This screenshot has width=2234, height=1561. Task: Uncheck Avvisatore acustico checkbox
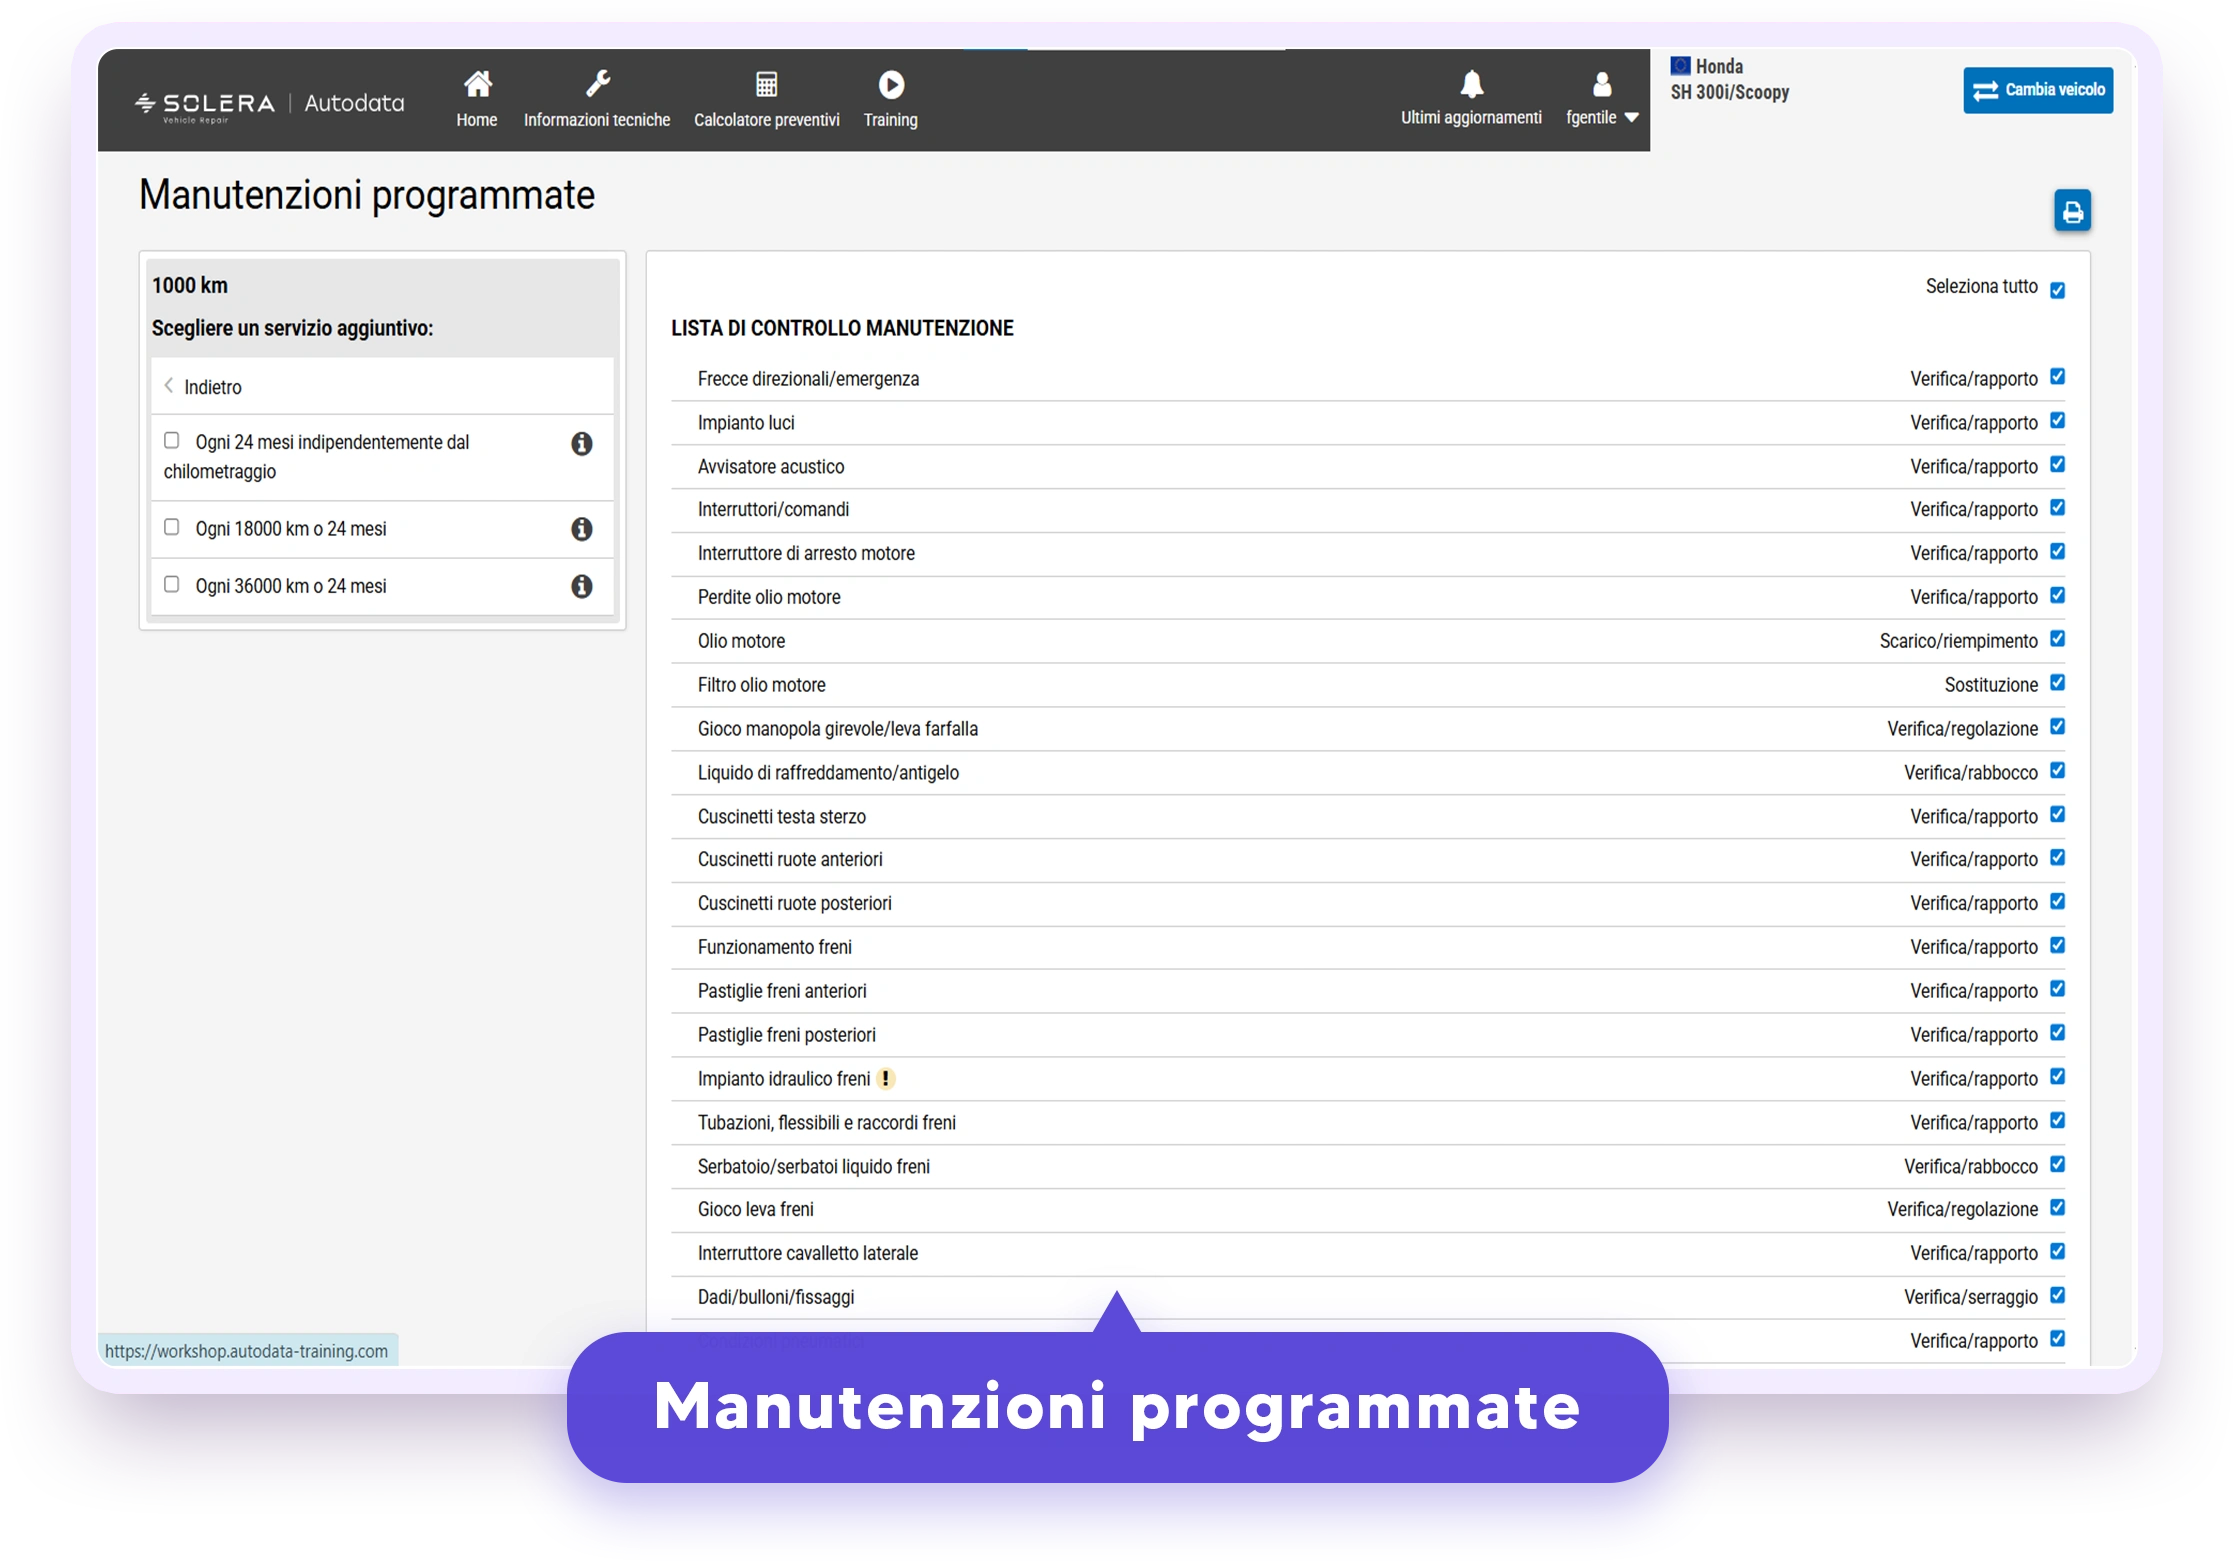click(2058, 465)
